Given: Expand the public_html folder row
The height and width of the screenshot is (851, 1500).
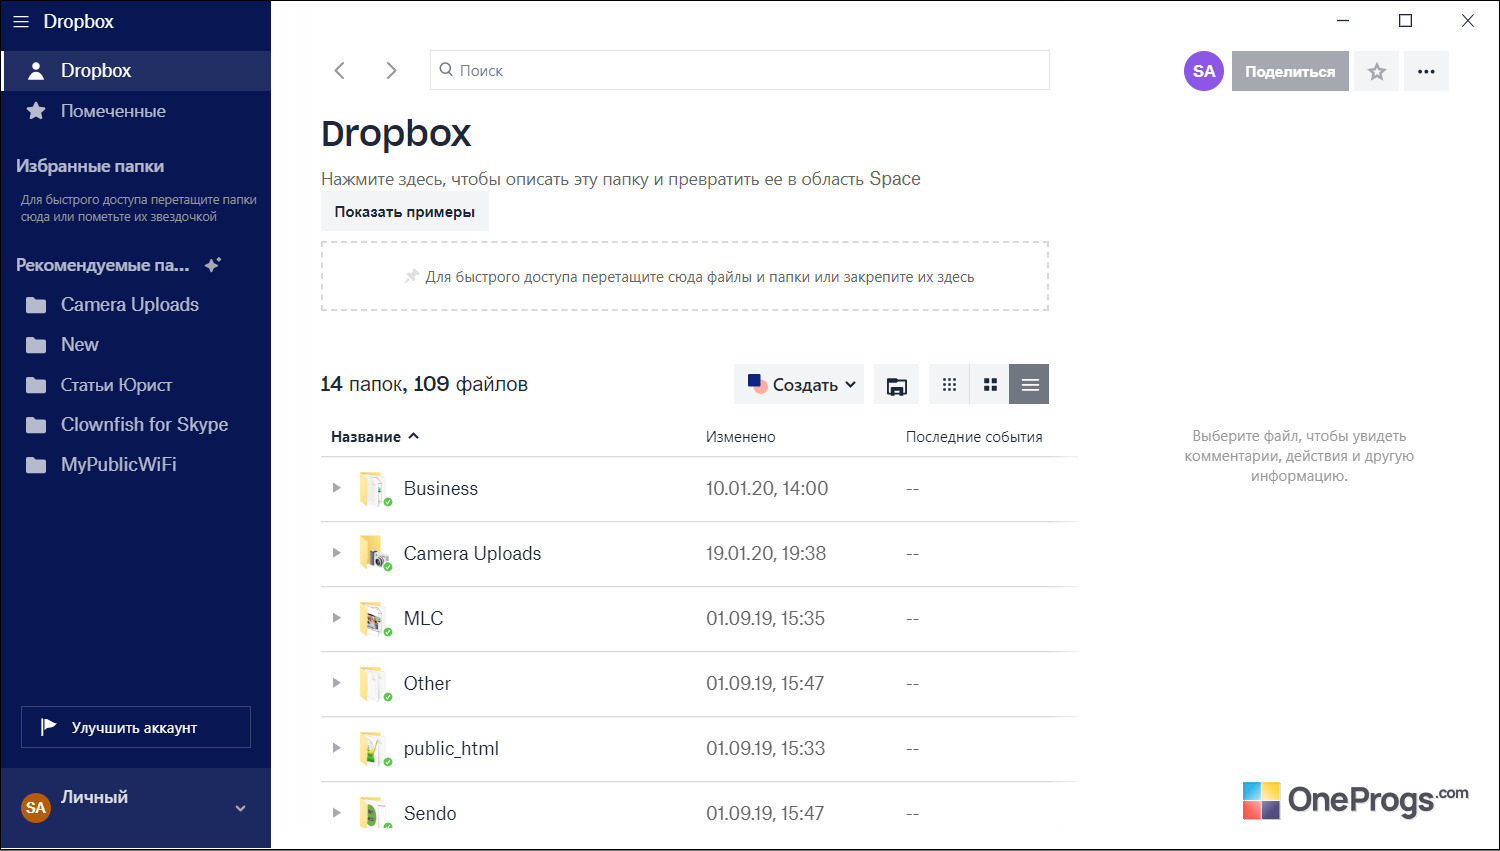Looking at the screenshot, I should pyautogui.click(x=337, y=748).
